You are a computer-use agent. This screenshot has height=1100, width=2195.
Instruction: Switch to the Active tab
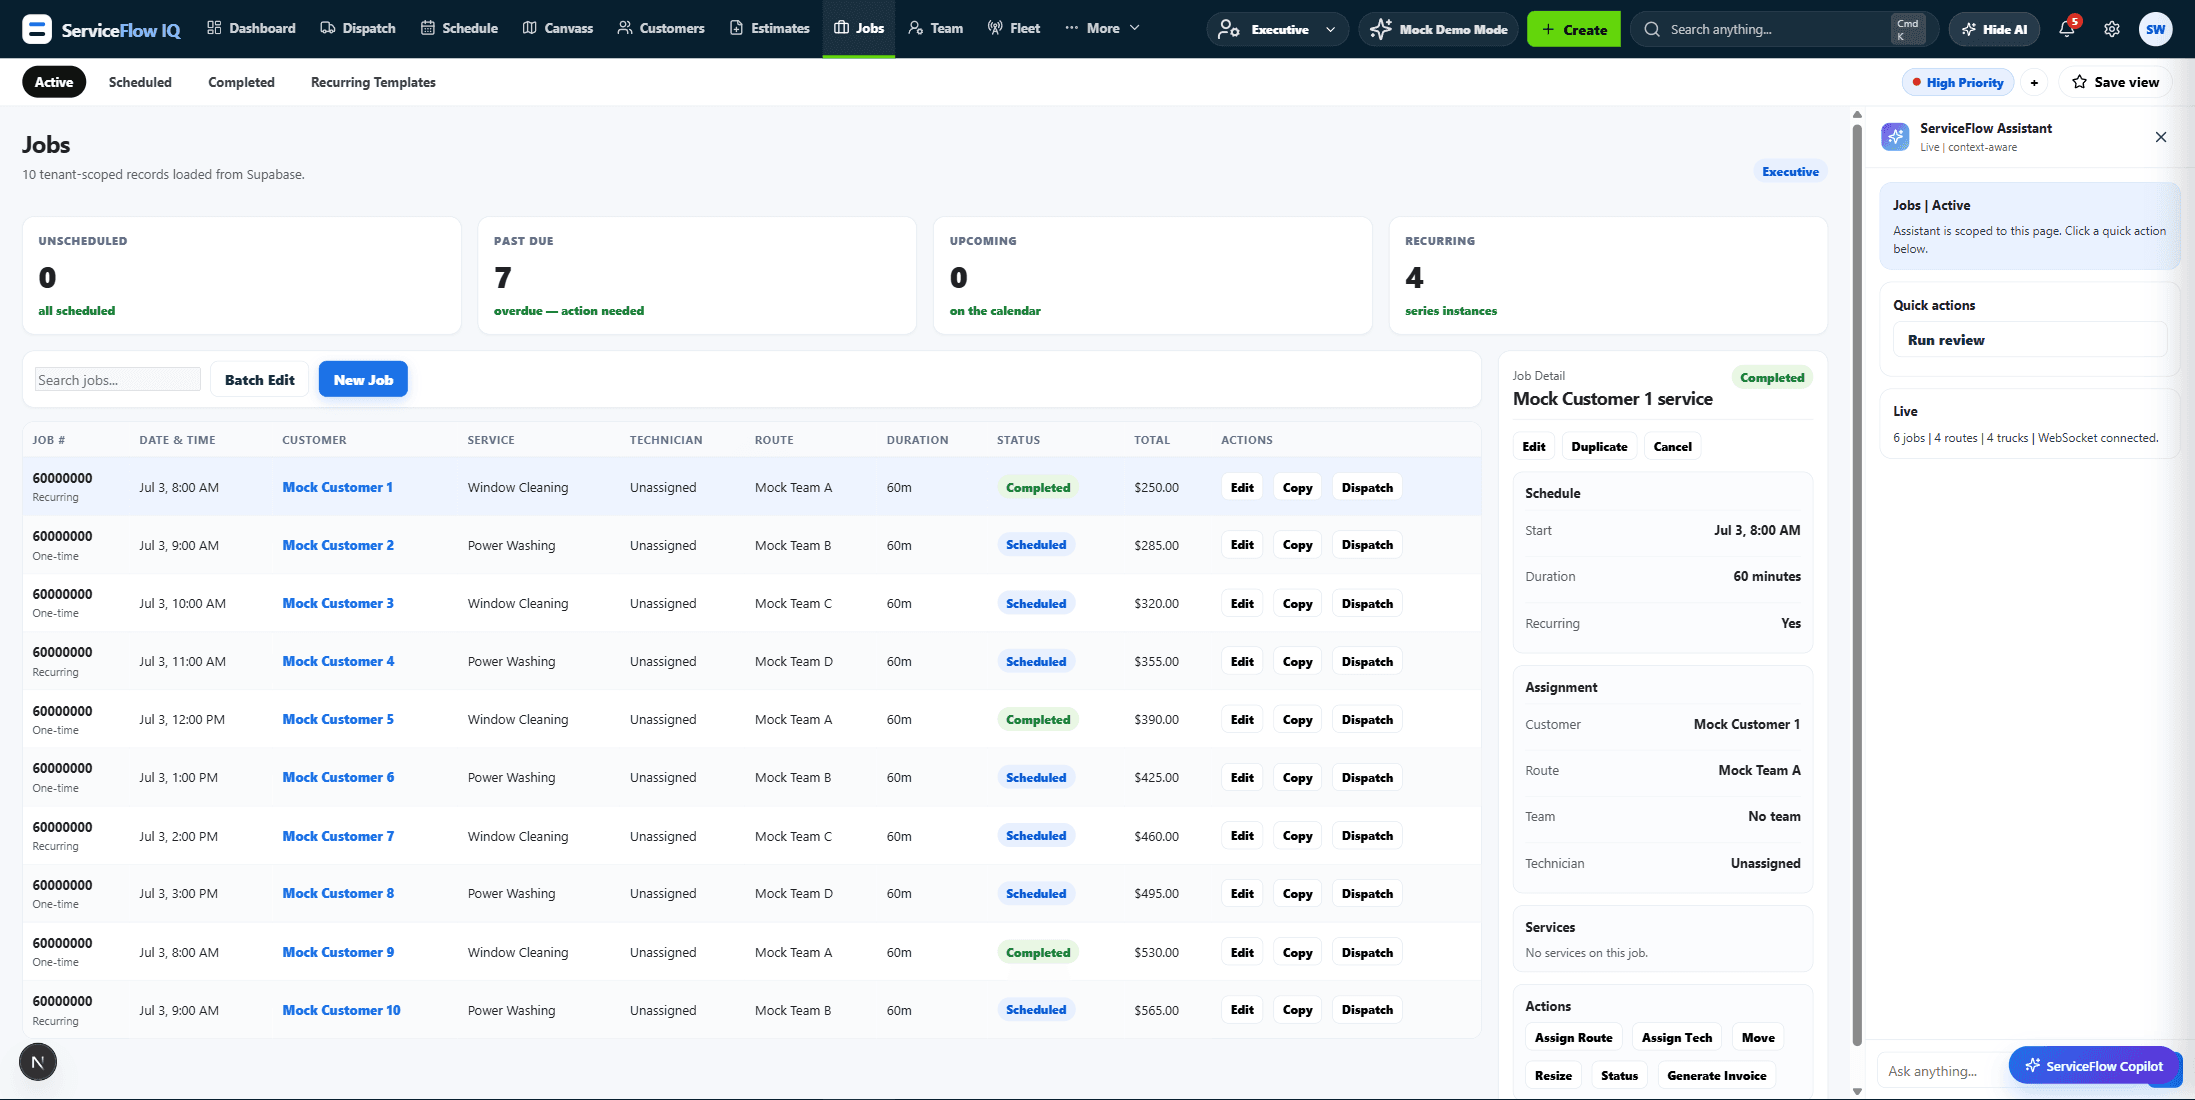[x=54, y=82]
